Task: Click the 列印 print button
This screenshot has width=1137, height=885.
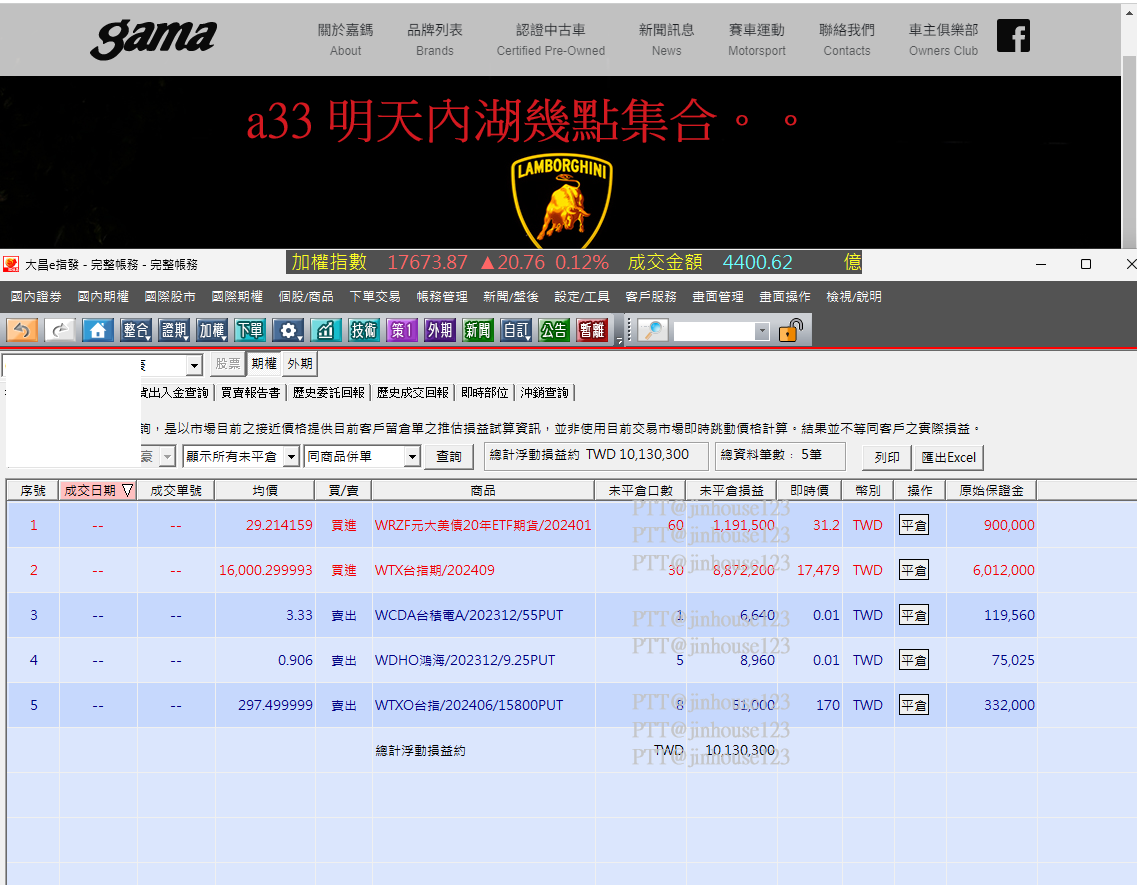Action: click(887, 457)
